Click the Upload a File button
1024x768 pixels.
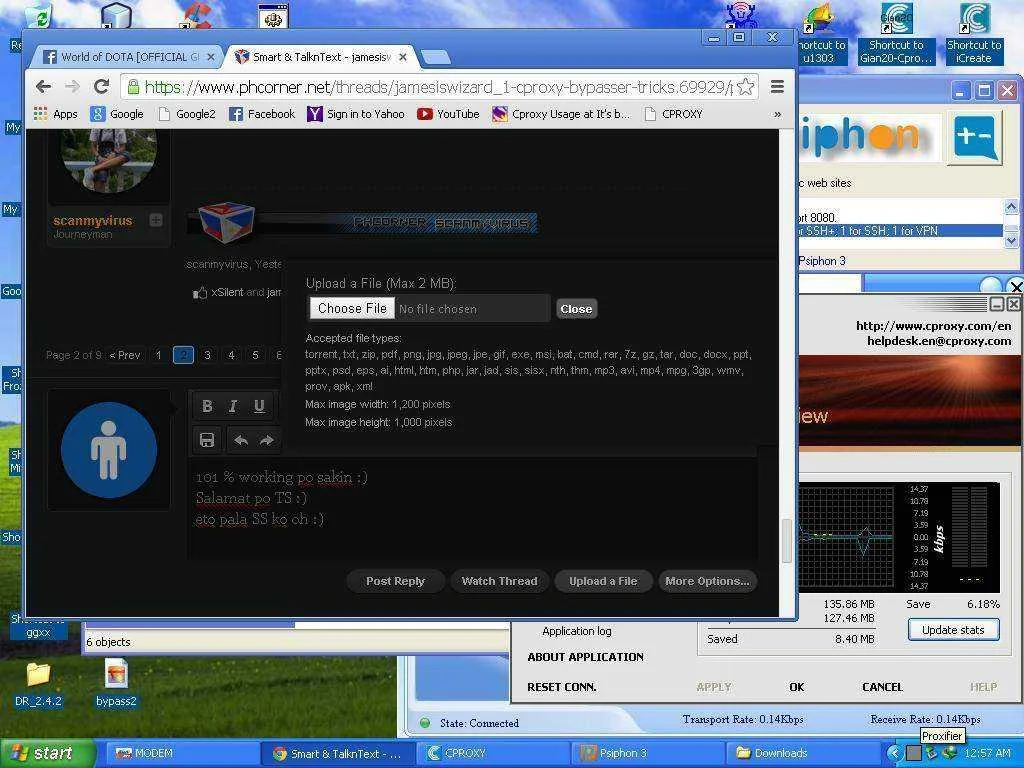603,581
